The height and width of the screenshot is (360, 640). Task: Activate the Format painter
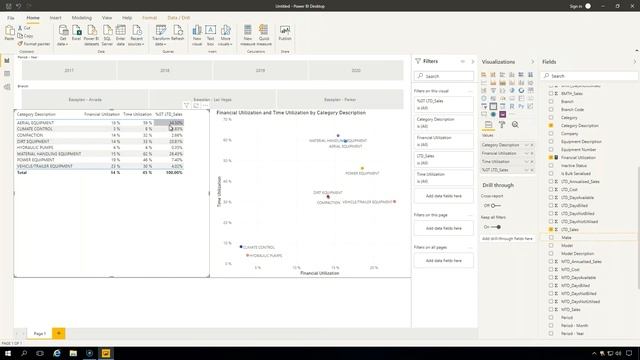pos(33,44)
